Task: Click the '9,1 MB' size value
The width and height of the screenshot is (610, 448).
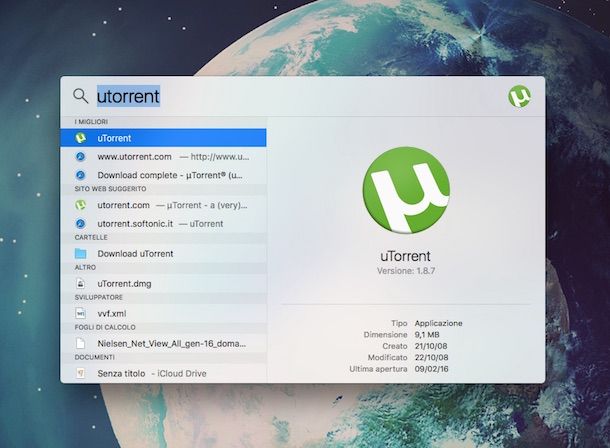Action: click(427, 334)
